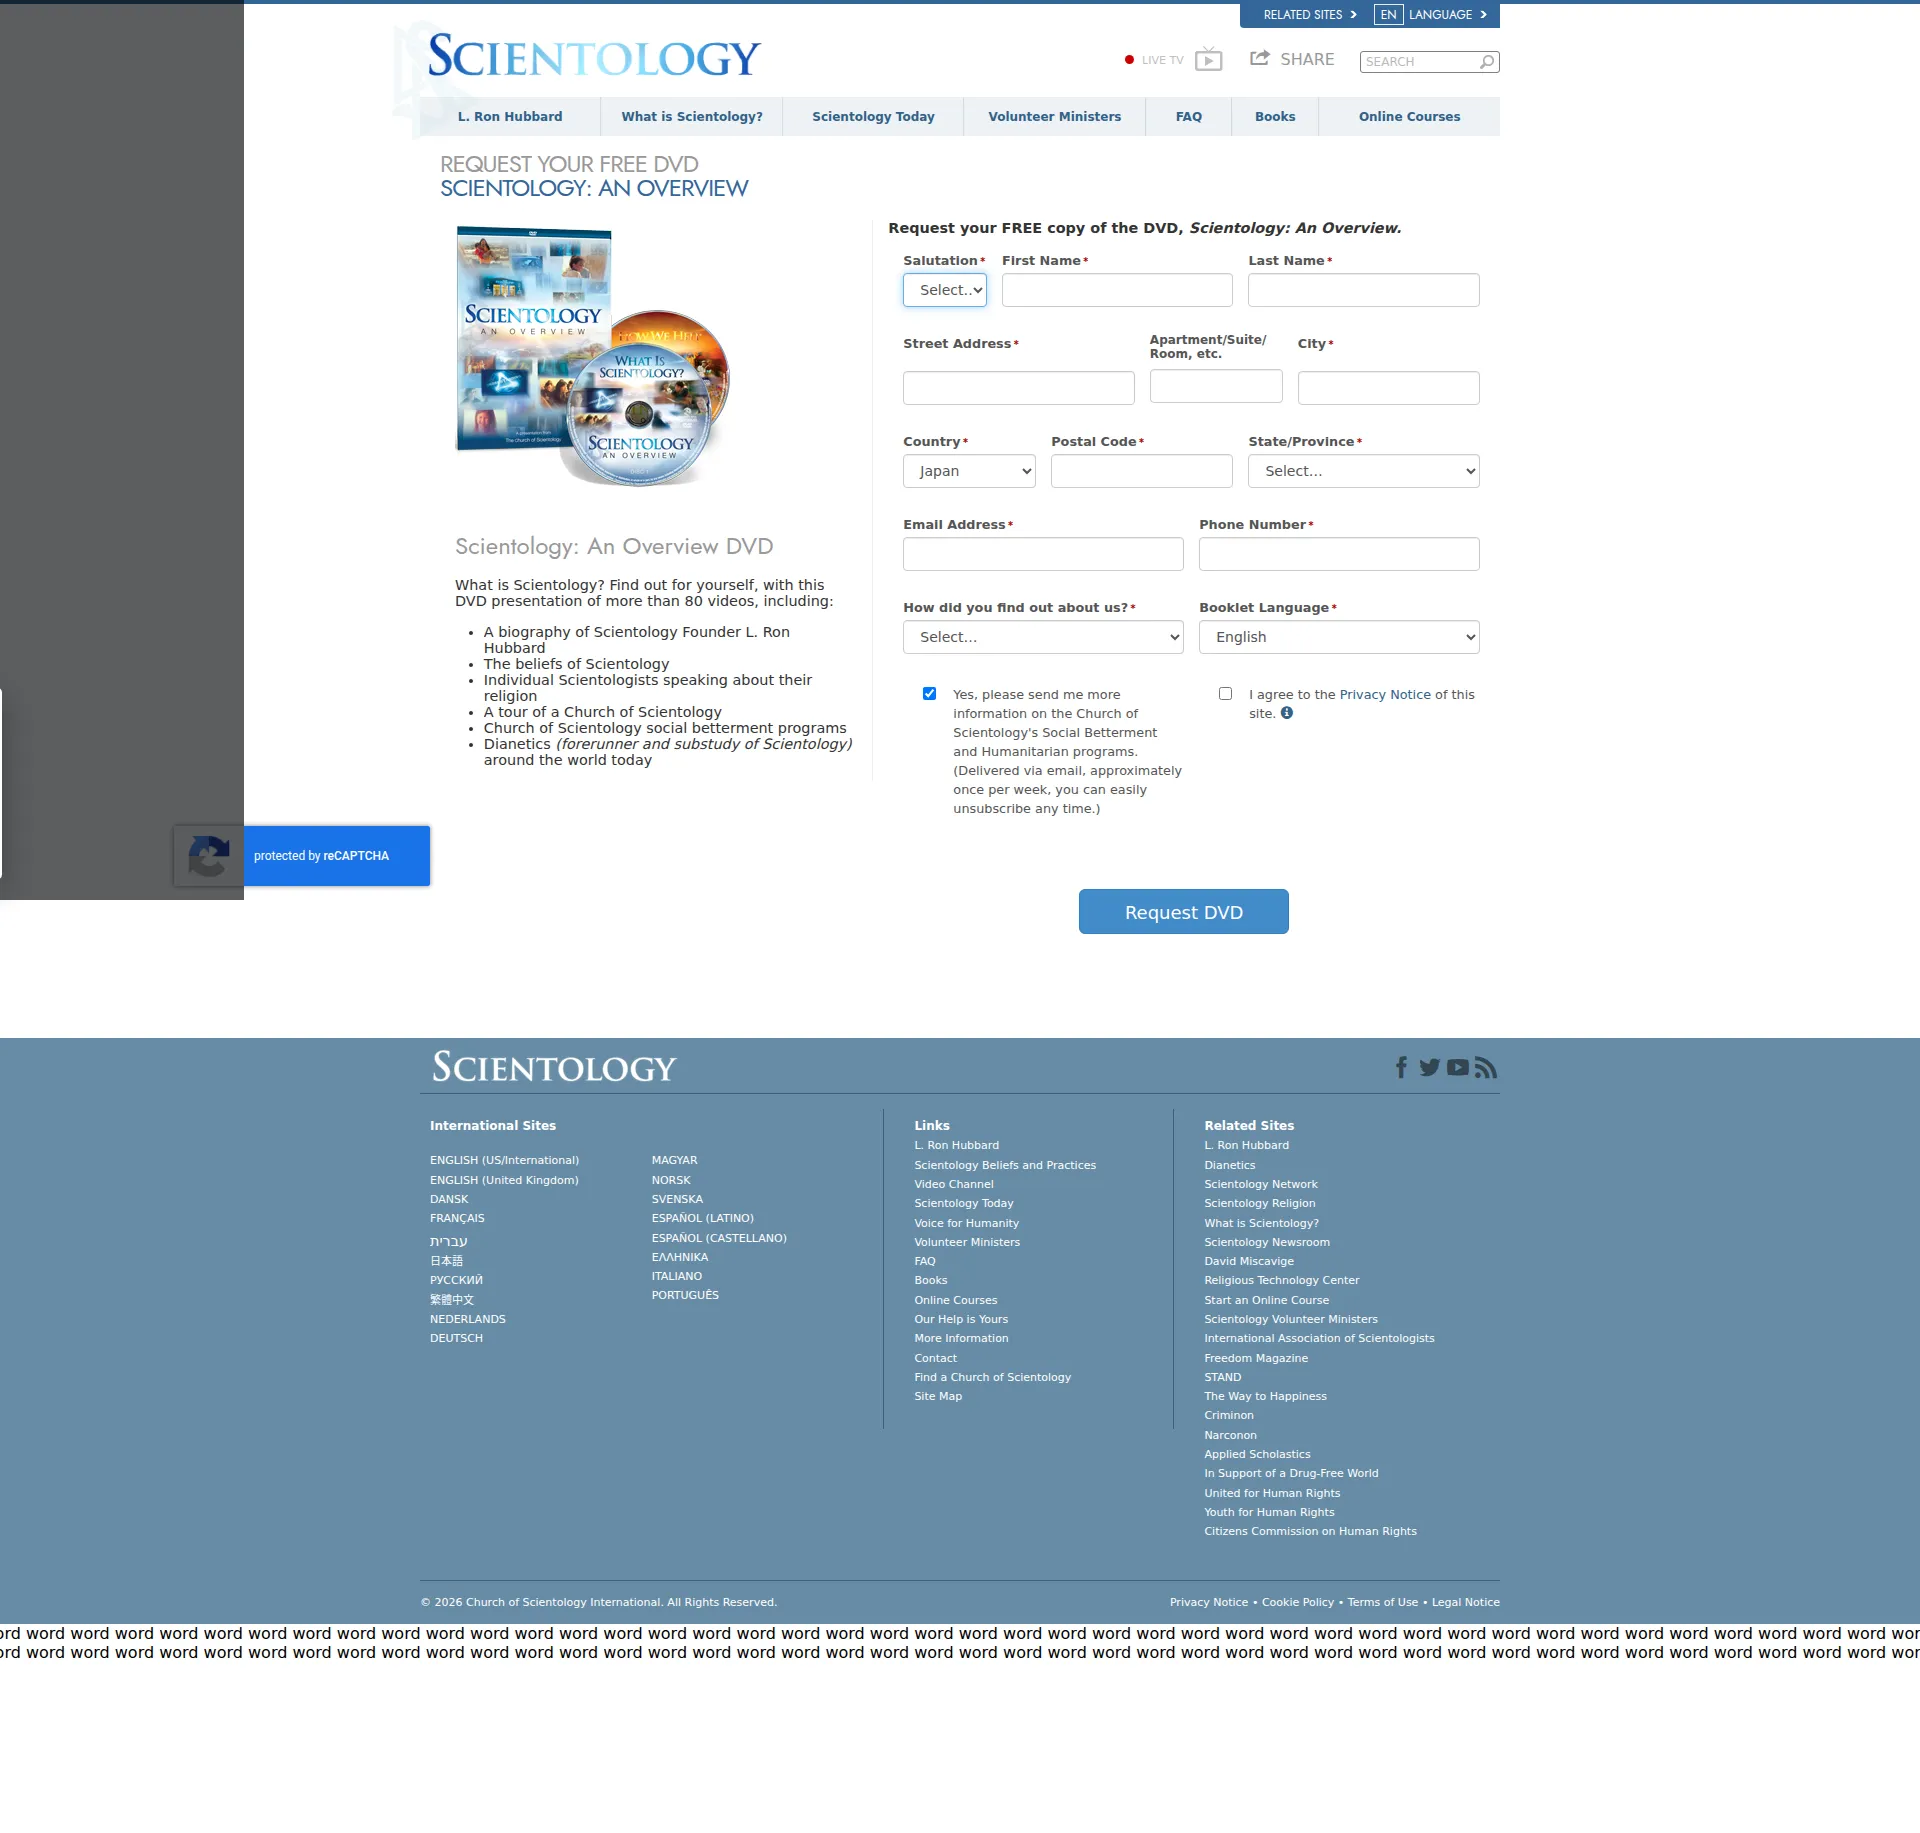Open the Video Channel footer link
The image size is (1920, 1833).
954,1184
